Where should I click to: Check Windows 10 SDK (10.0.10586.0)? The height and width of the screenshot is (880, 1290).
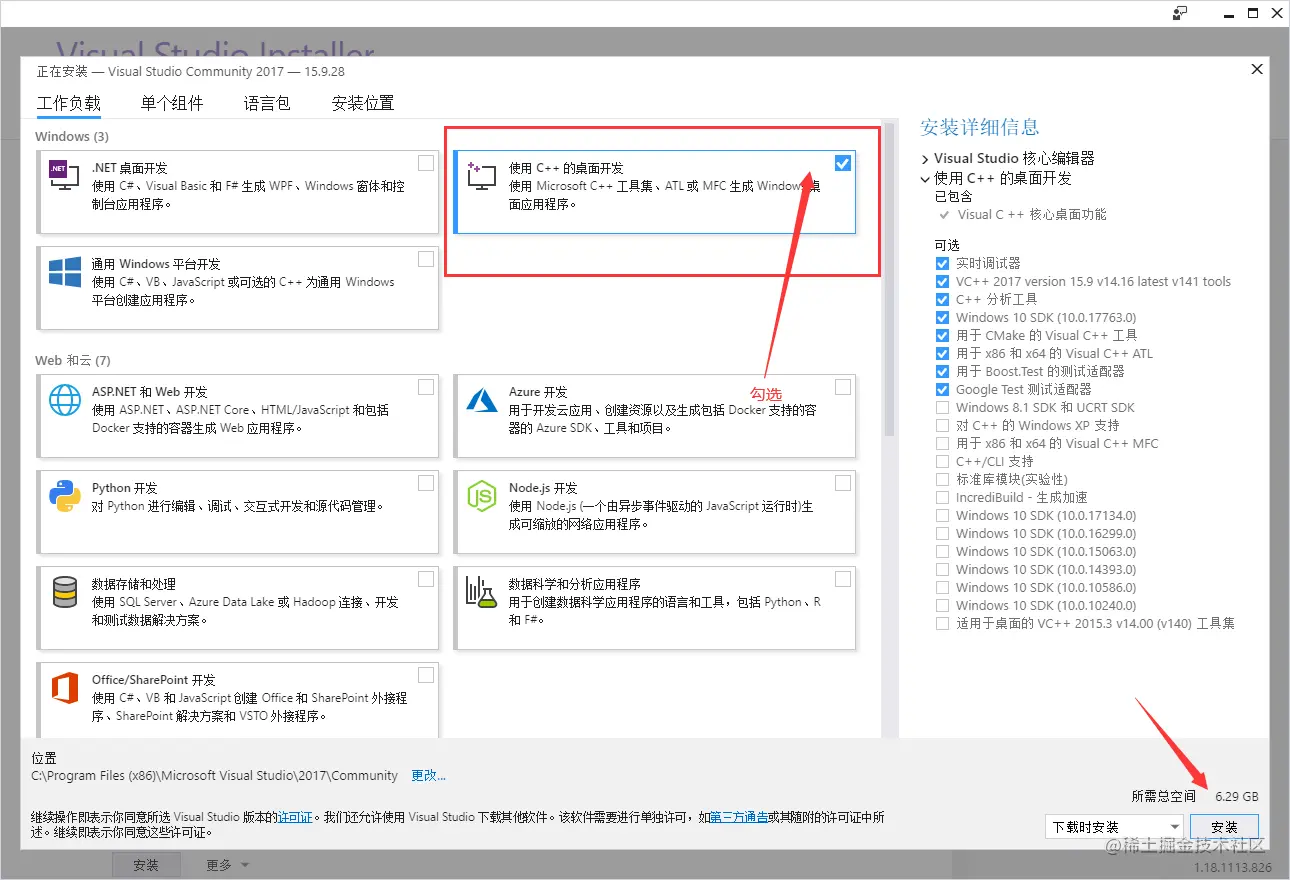tap(942, 587)
